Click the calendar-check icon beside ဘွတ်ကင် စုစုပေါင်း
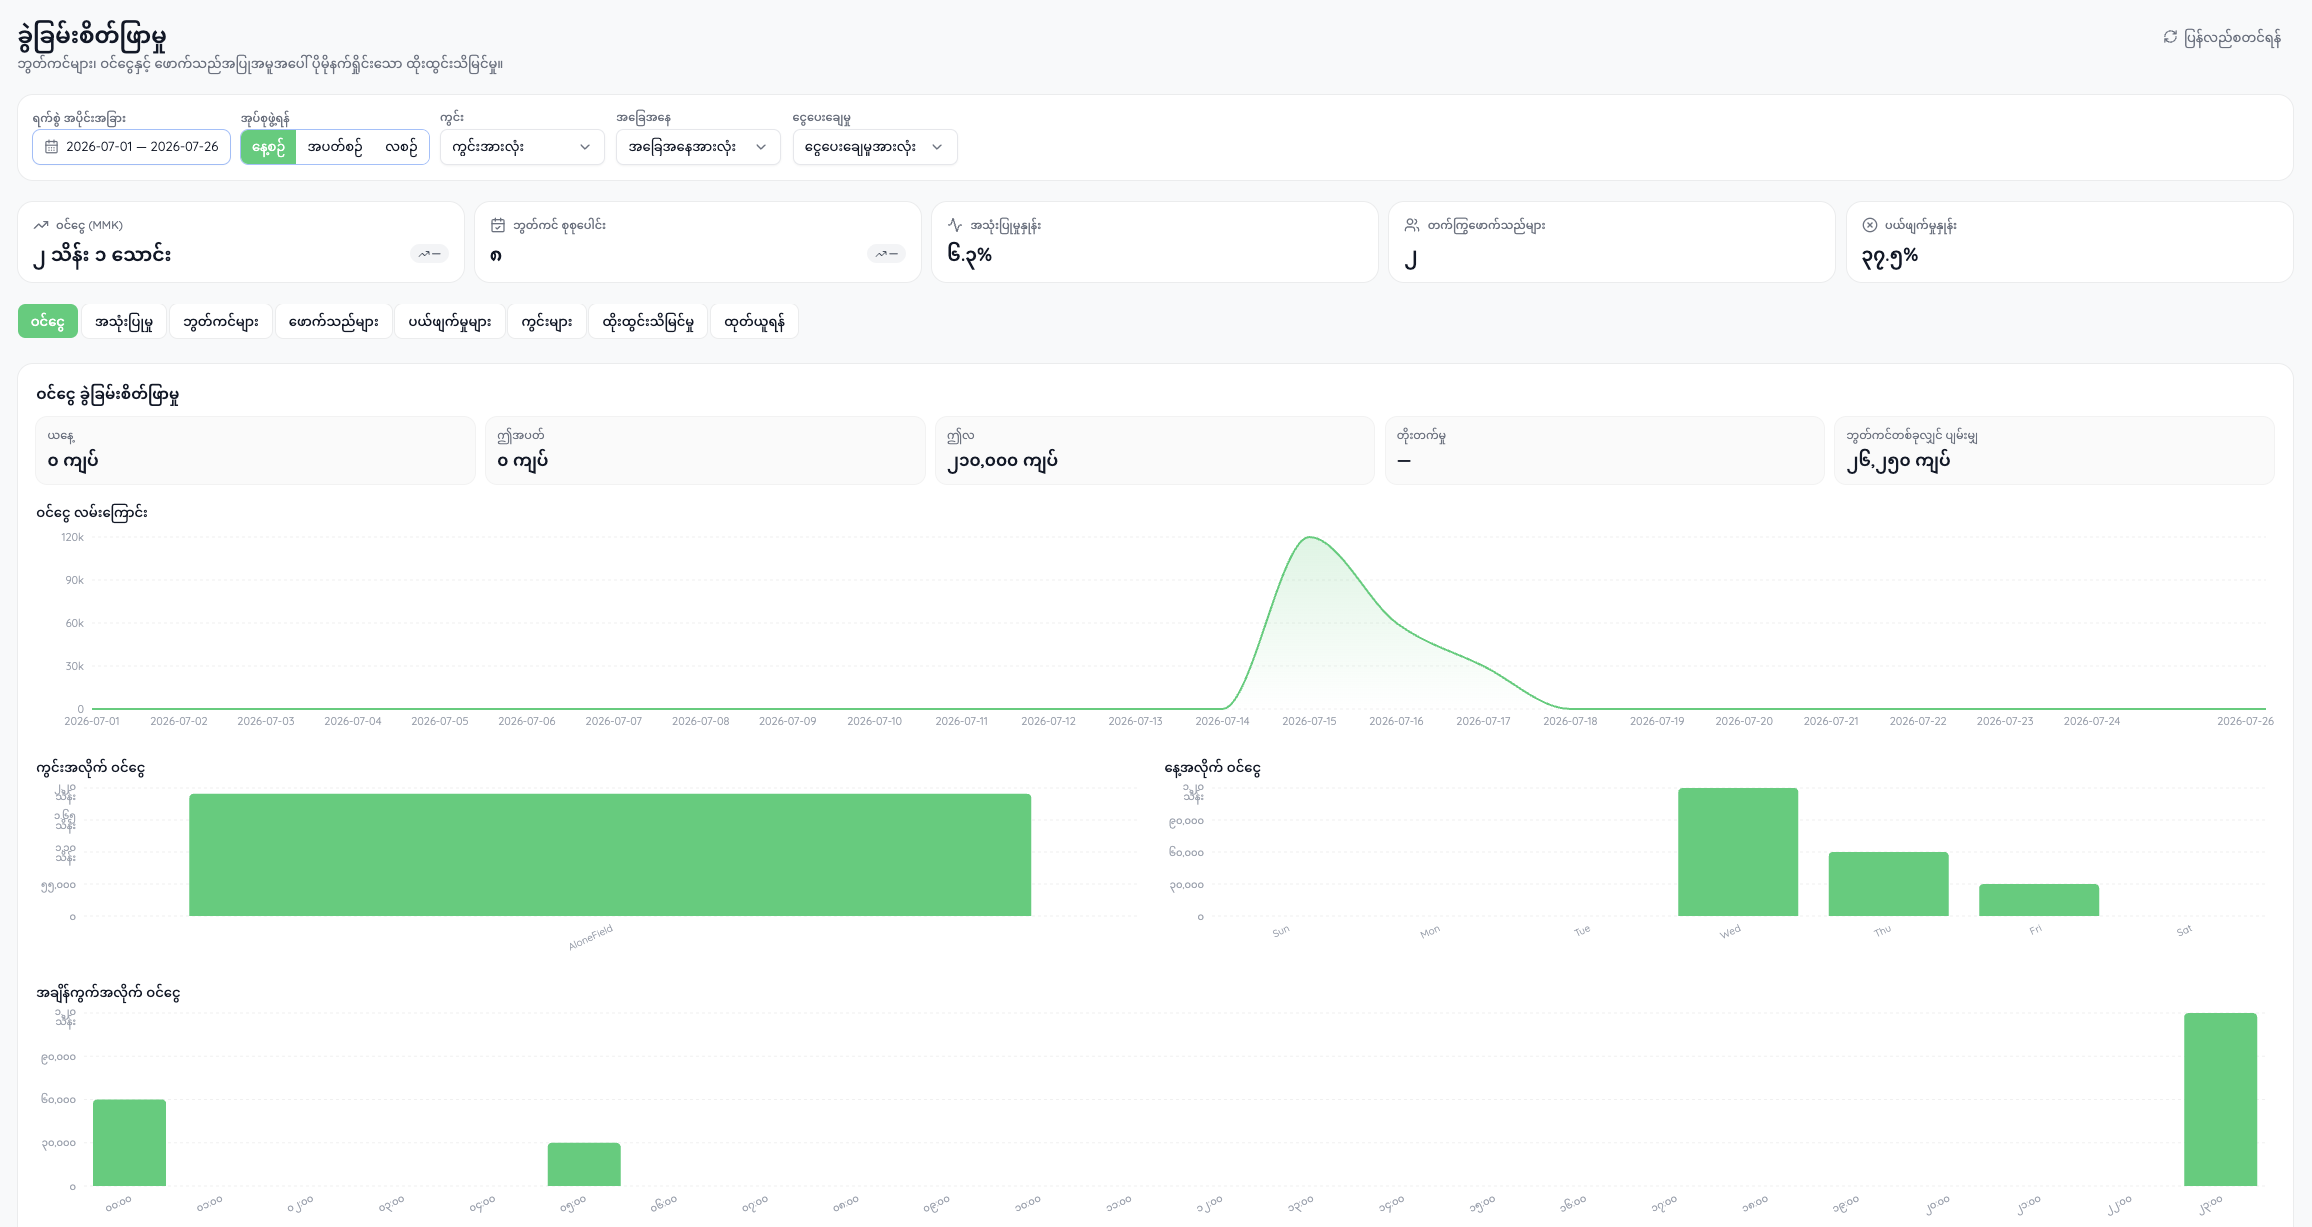2312x1227 pixels. (498, 225)
